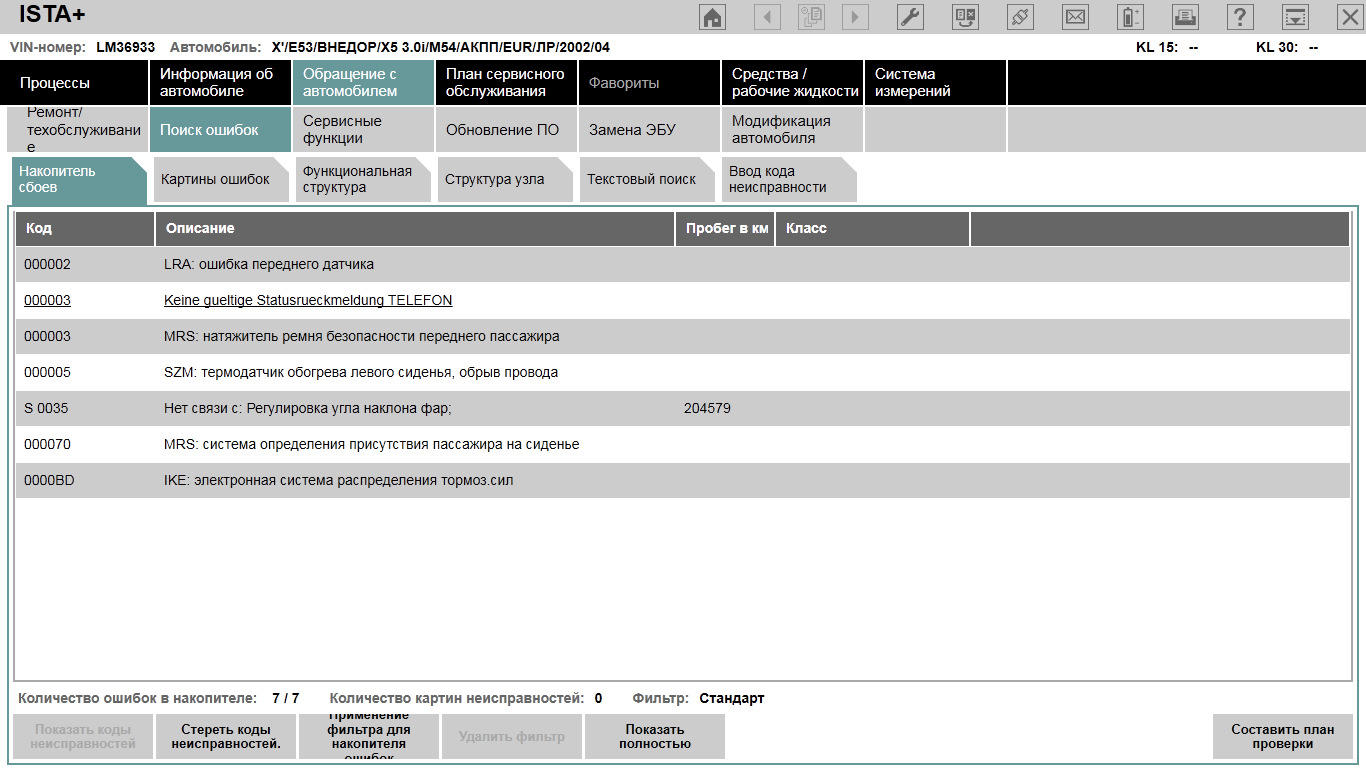Open Замена ЭБУ submenu

point(649,129)
